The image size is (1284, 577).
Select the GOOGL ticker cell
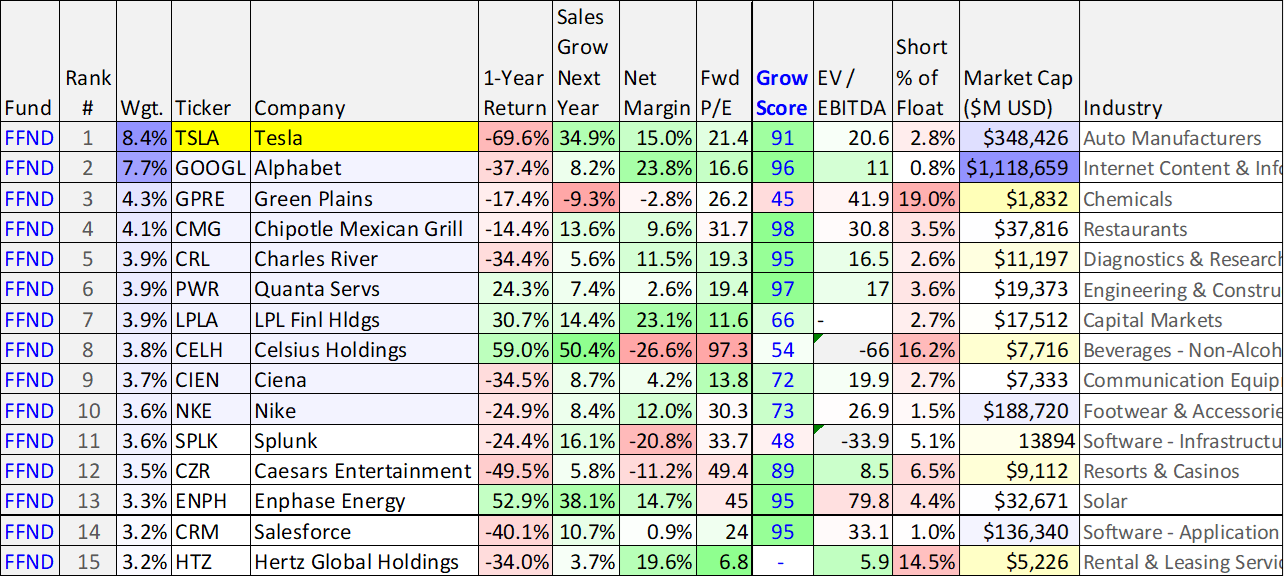click(212, 168)
